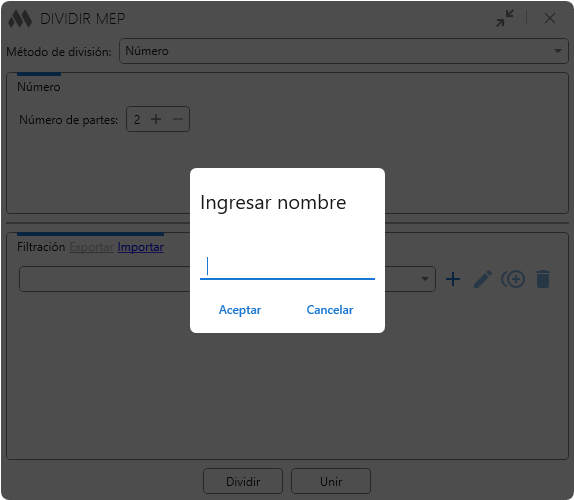Click the app logo in title bar
The height and width of the screenshot is (500, 574).
point(20,19)
